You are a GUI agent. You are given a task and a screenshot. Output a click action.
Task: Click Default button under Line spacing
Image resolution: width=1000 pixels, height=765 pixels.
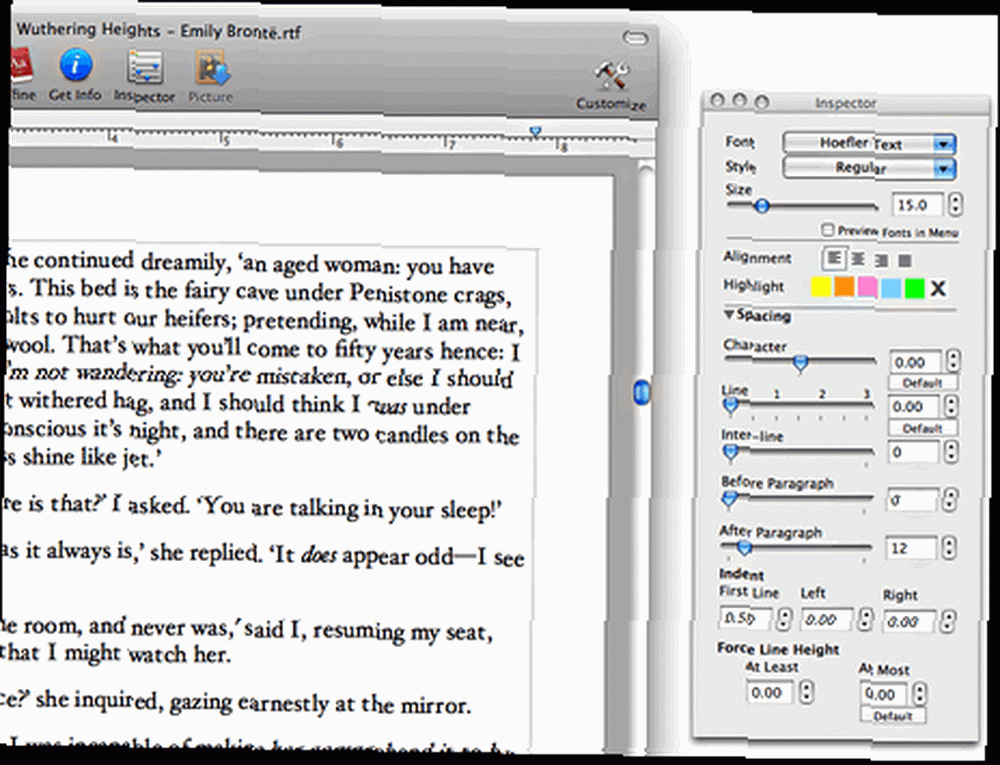pos(922,428)
